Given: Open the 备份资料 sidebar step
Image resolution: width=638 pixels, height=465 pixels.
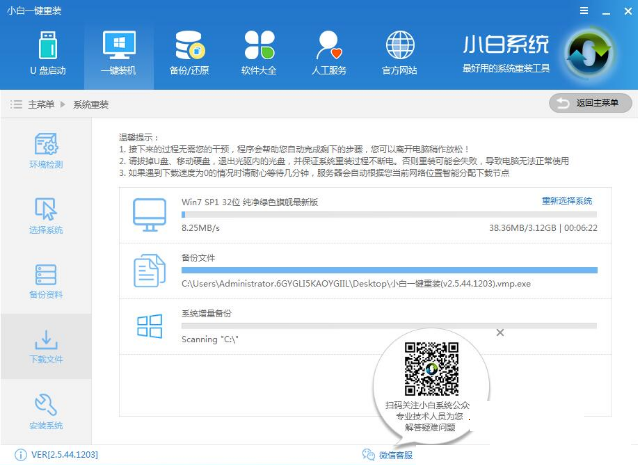Looking at the screenshot, I should (46, 280).
